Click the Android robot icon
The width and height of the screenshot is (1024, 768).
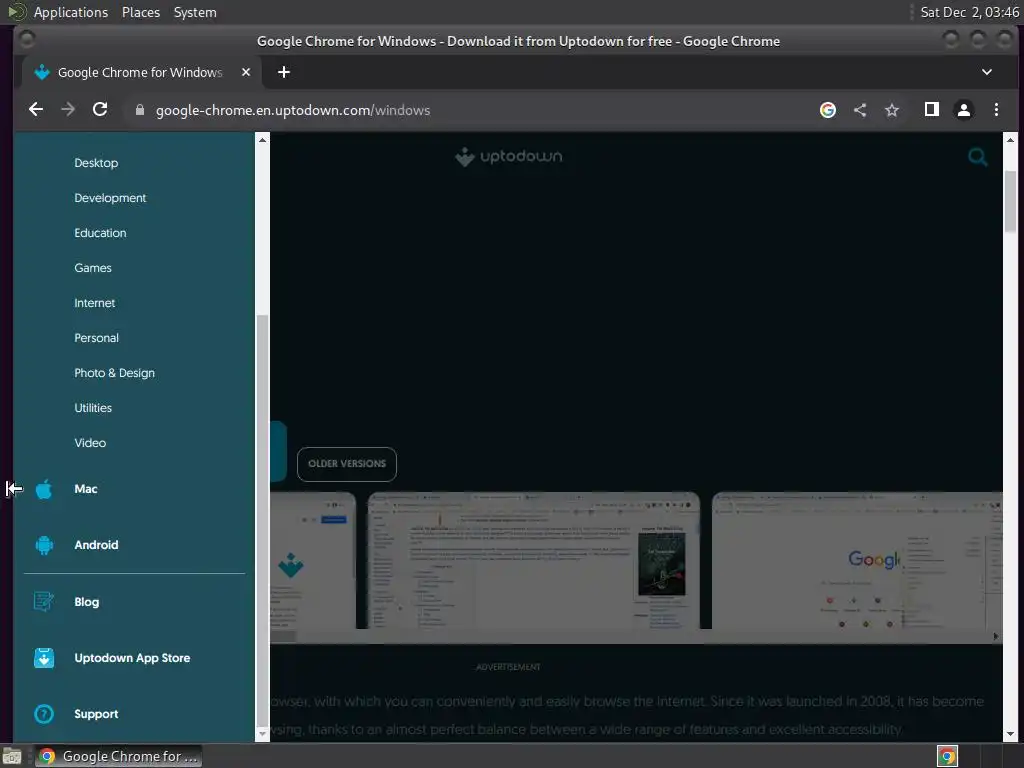tap(44, 545)
